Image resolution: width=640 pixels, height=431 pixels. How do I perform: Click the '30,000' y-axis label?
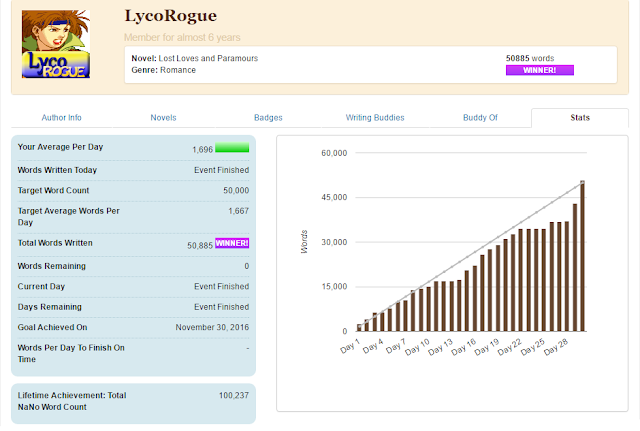click(334, 242)
